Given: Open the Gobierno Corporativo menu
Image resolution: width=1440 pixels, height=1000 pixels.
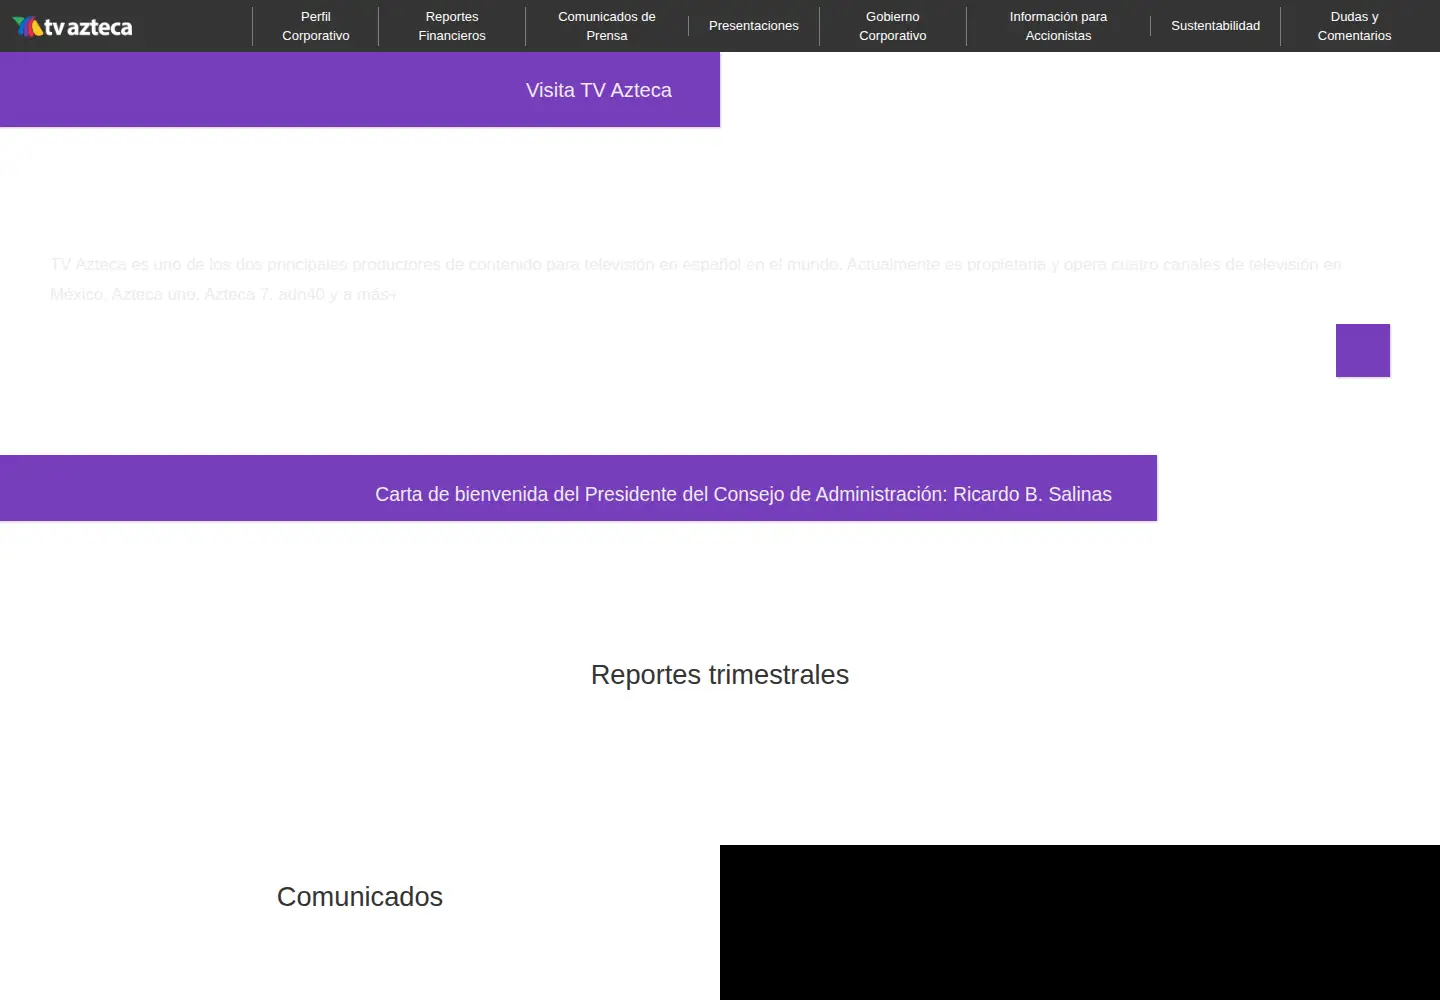Looking at the screenshot, I should coord(893,26).
